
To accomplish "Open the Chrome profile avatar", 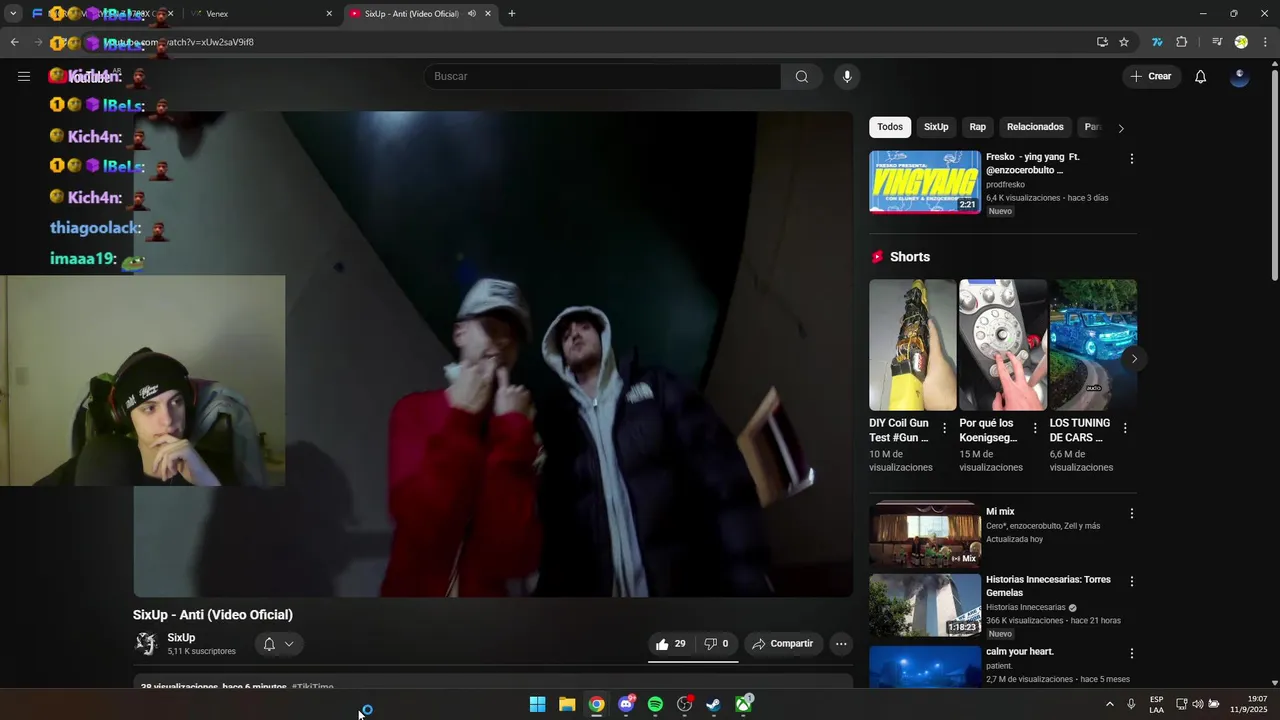I will 1241,42.
